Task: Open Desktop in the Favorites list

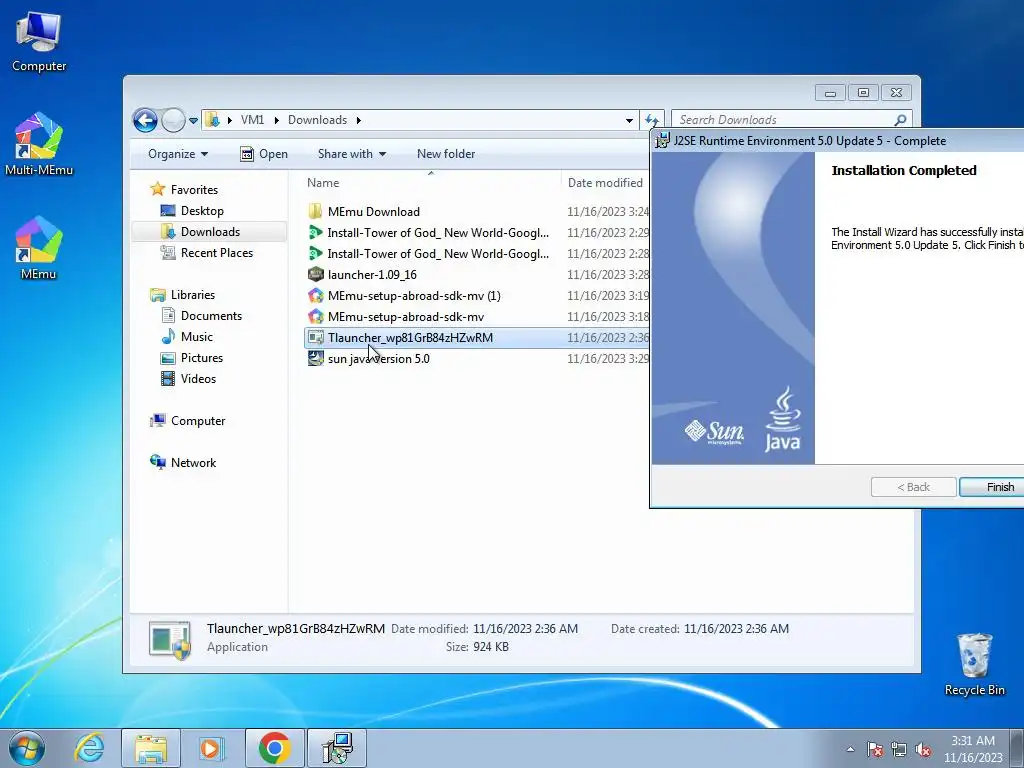Action: pos(202,210)
